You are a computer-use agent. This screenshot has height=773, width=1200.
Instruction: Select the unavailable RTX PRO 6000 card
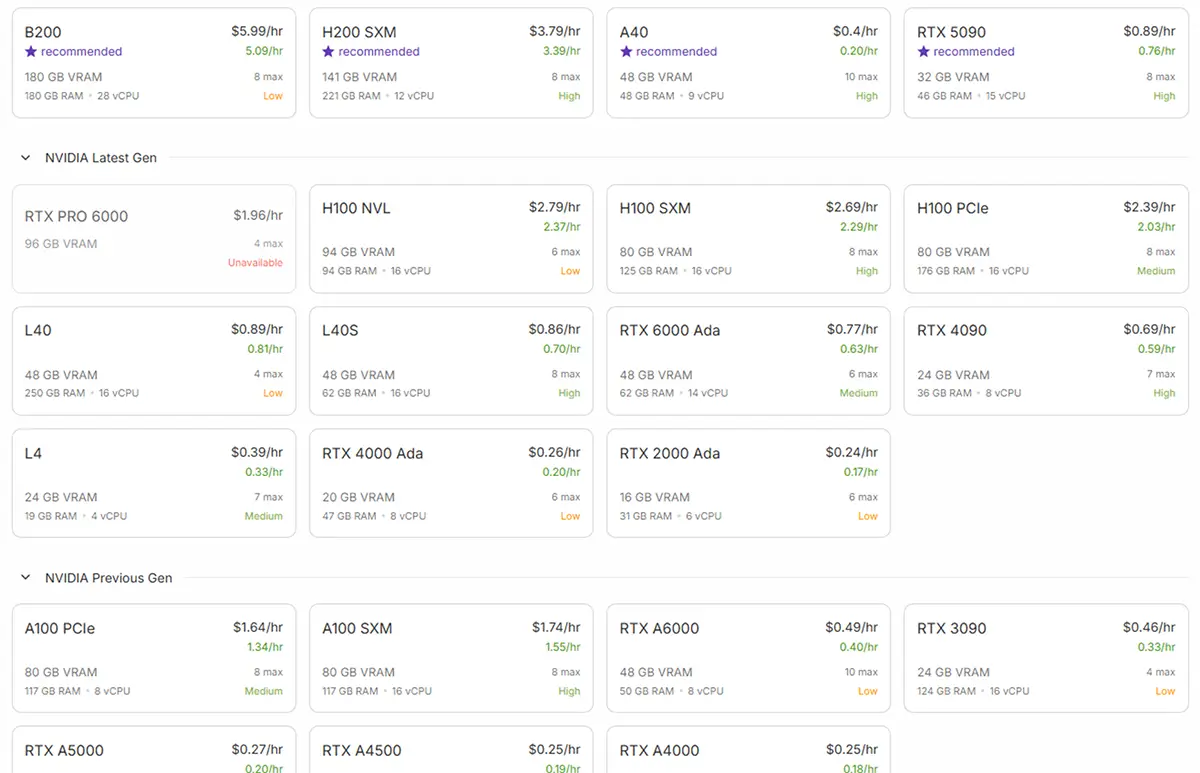point(154,238)
